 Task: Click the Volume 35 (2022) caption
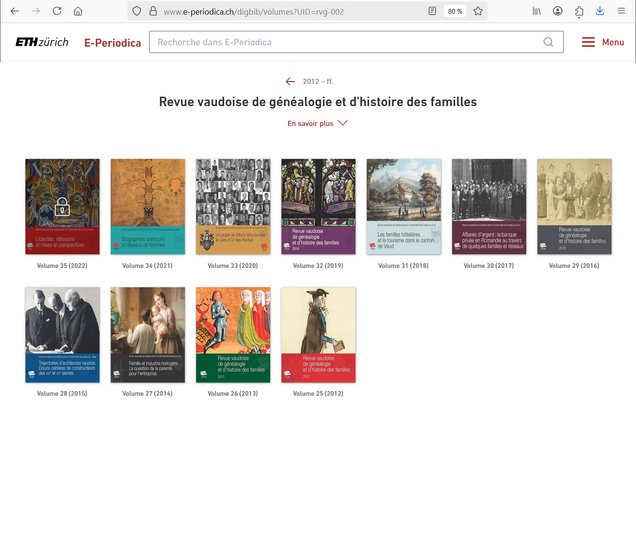tap(62, 266)
